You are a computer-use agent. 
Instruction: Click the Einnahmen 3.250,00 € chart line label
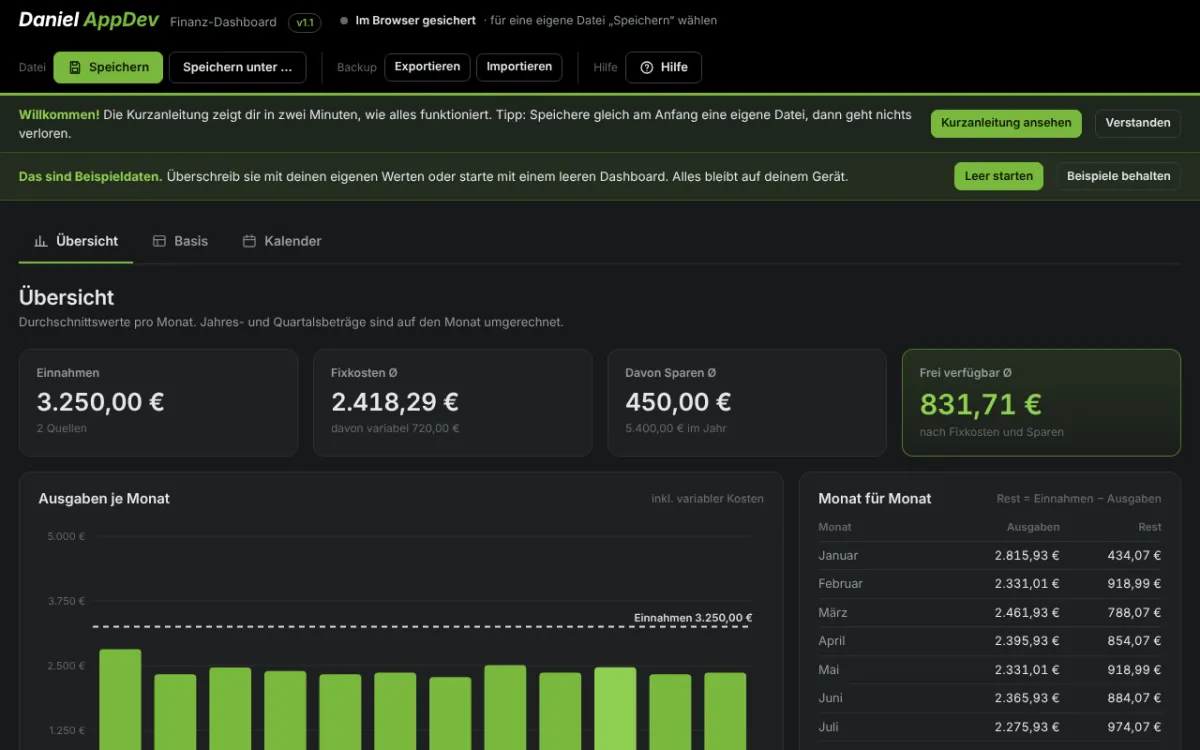click(x=693, y=618)
